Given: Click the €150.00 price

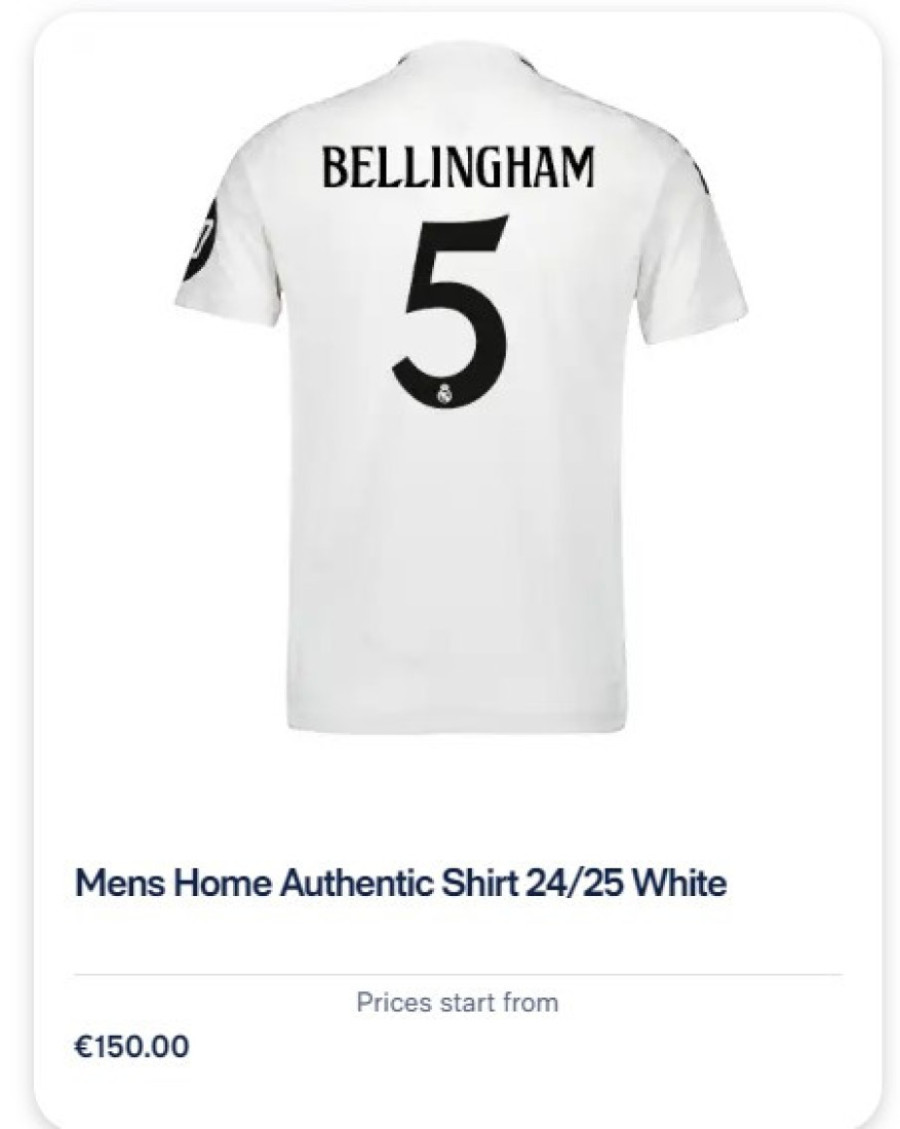Looking at the screenshot, I should coord(132,1046).
